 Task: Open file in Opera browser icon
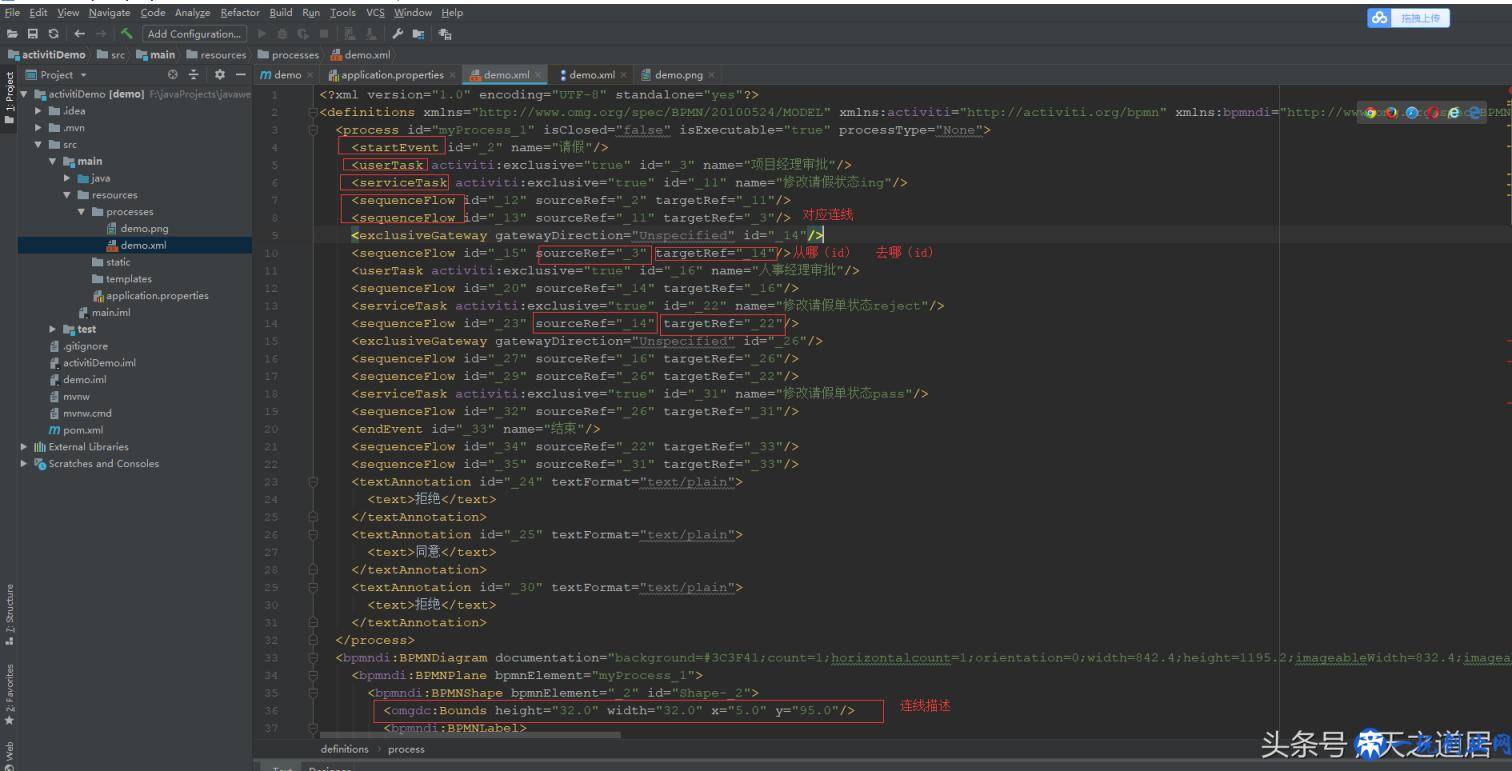coord(1433,113)
